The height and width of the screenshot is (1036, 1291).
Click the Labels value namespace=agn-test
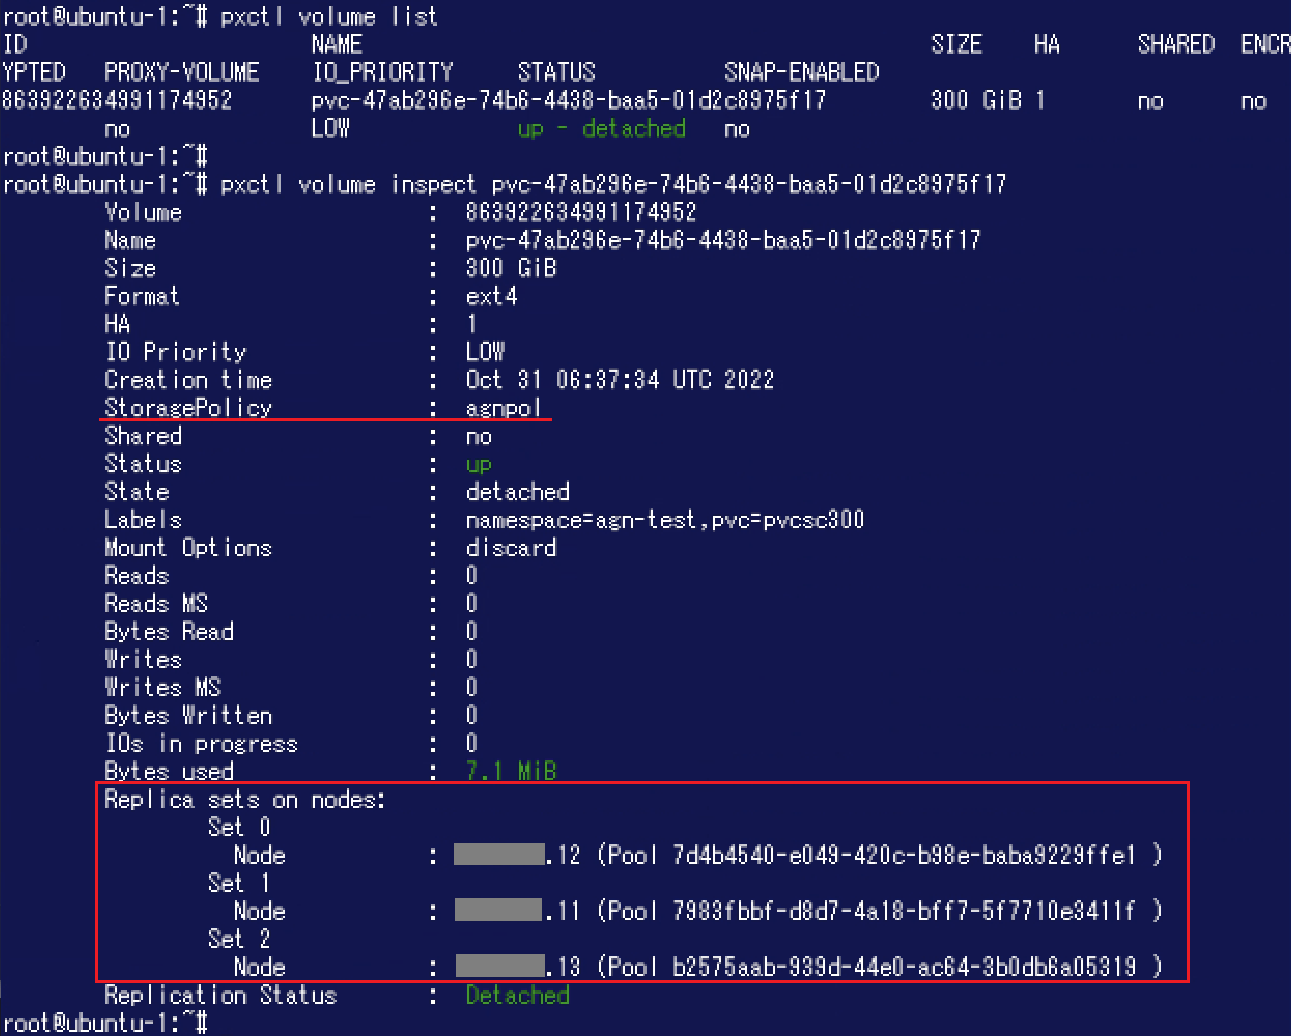665,520
